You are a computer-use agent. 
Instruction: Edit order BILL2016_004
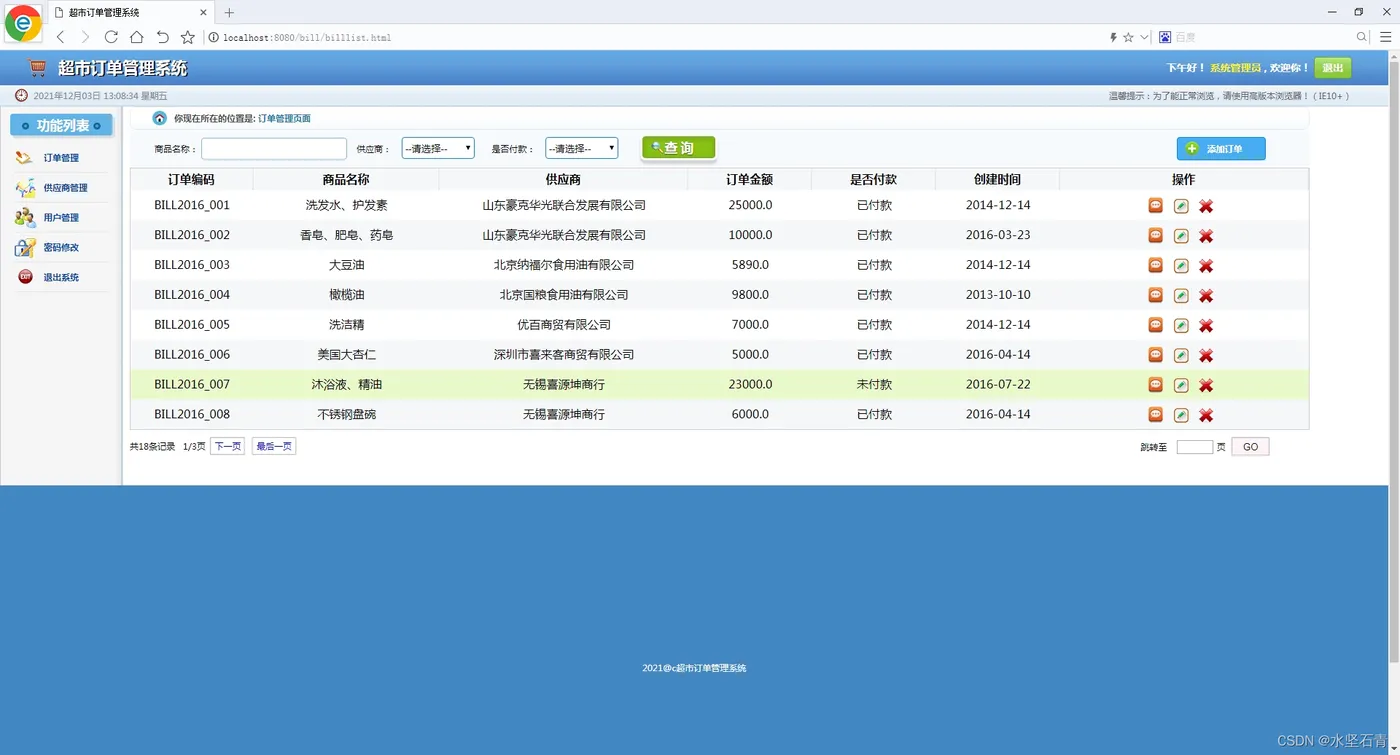pyautogui.click(x=1181, y=296)
